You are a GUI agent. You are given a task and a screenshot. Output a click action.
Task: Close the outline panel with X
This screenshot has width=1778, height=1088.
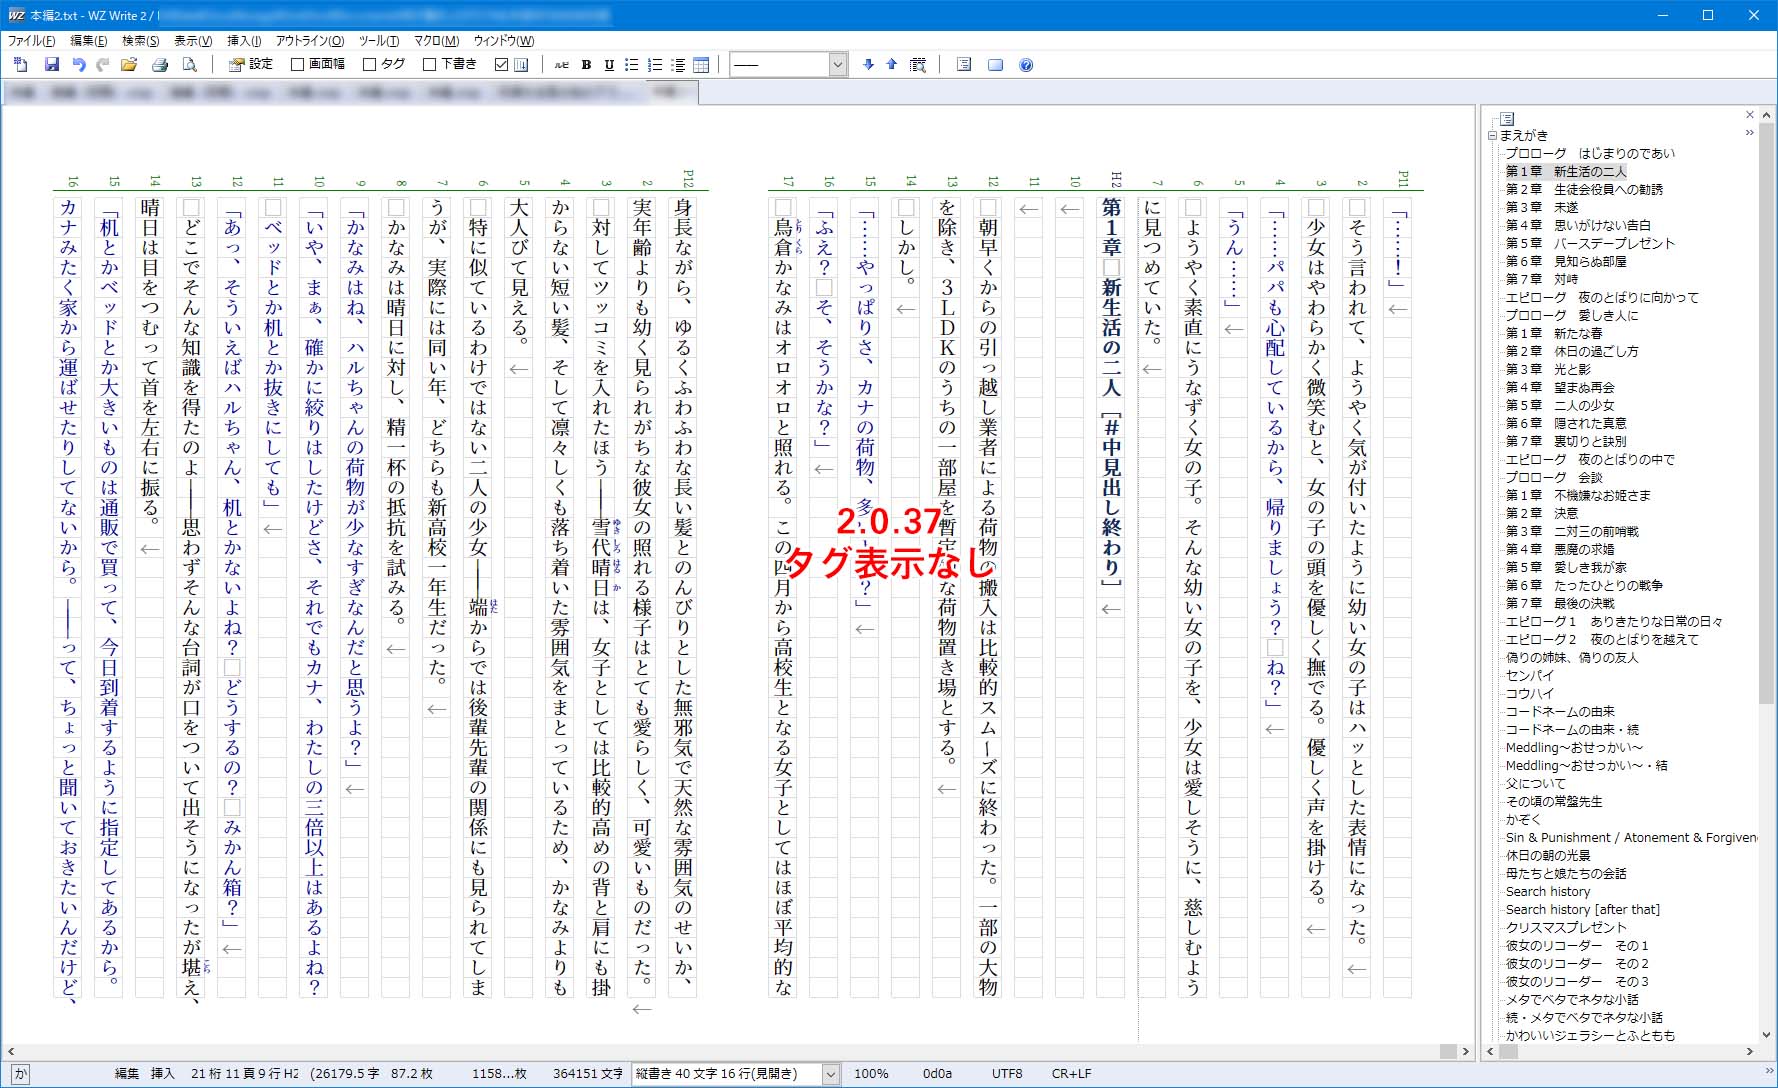[x=1750, y=115]
